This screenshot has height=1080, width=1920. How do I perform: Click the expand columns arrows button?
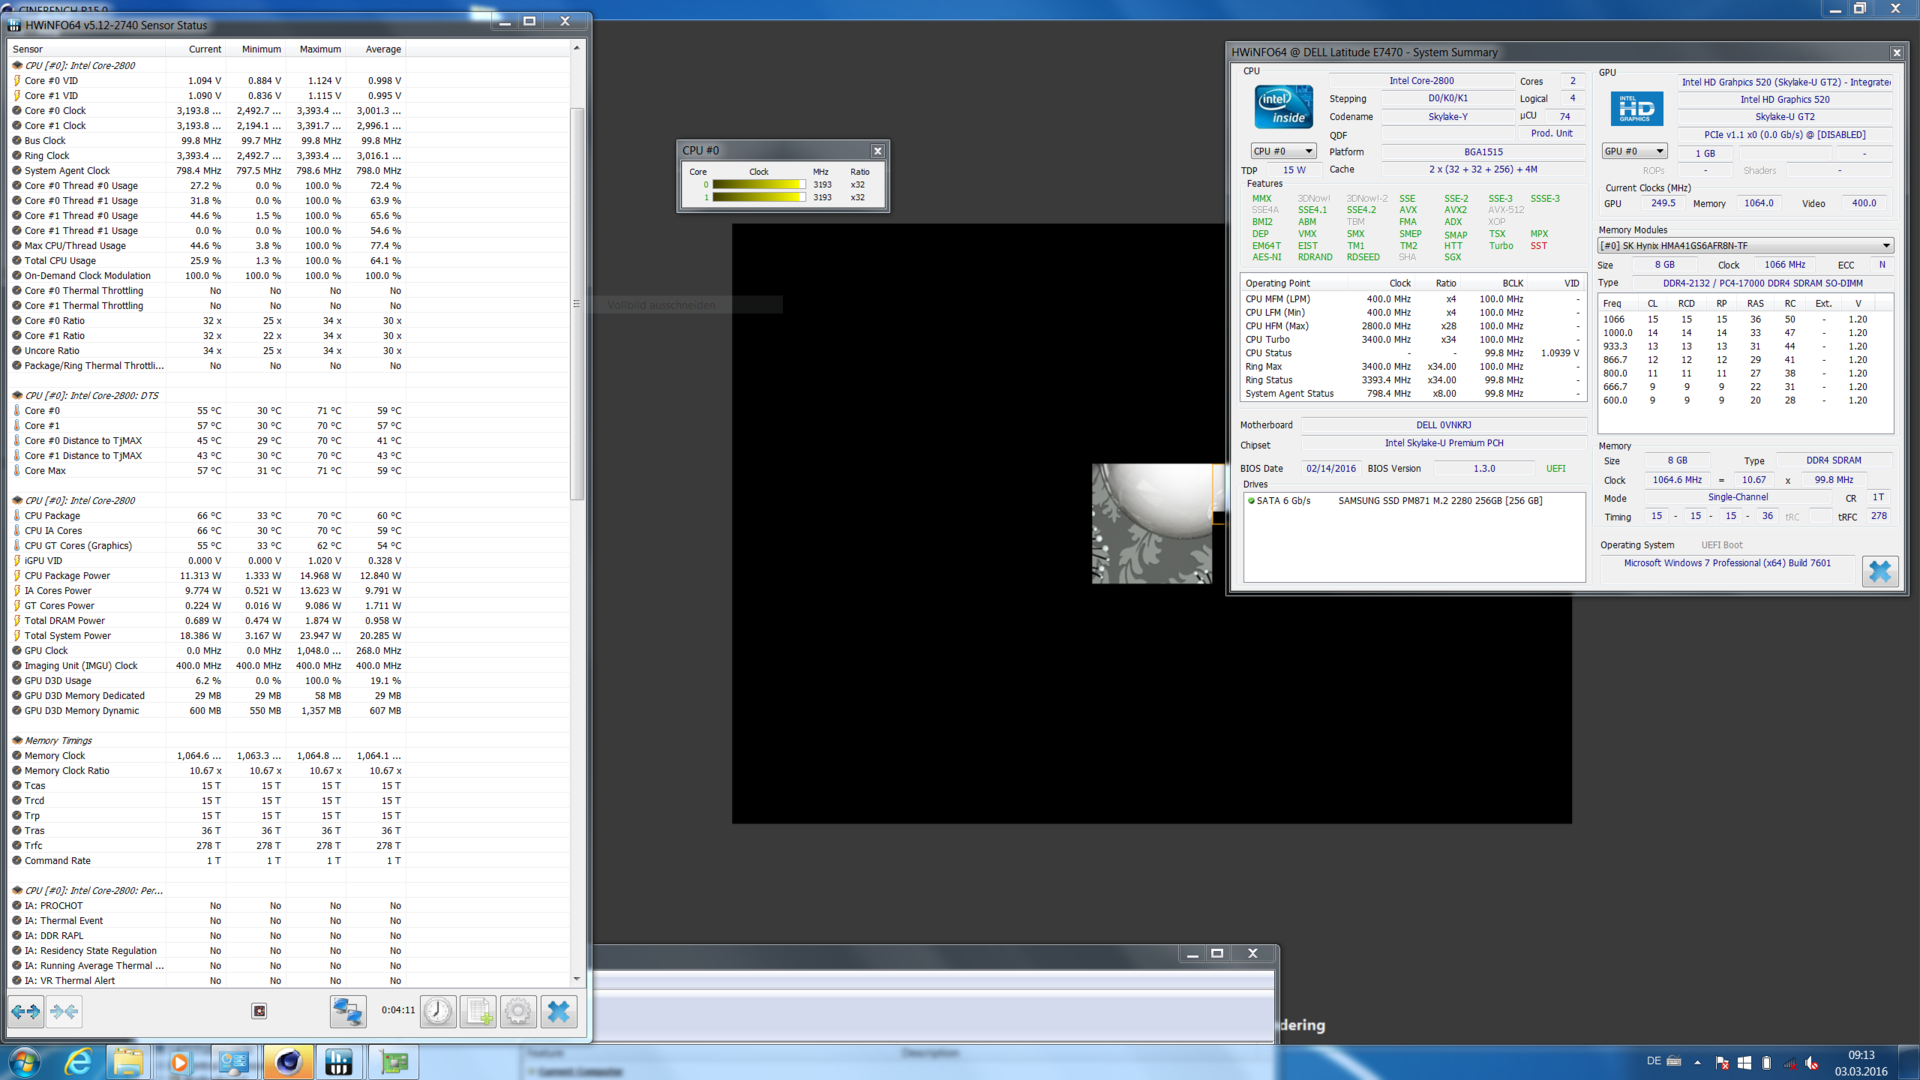pos(26,1012)
